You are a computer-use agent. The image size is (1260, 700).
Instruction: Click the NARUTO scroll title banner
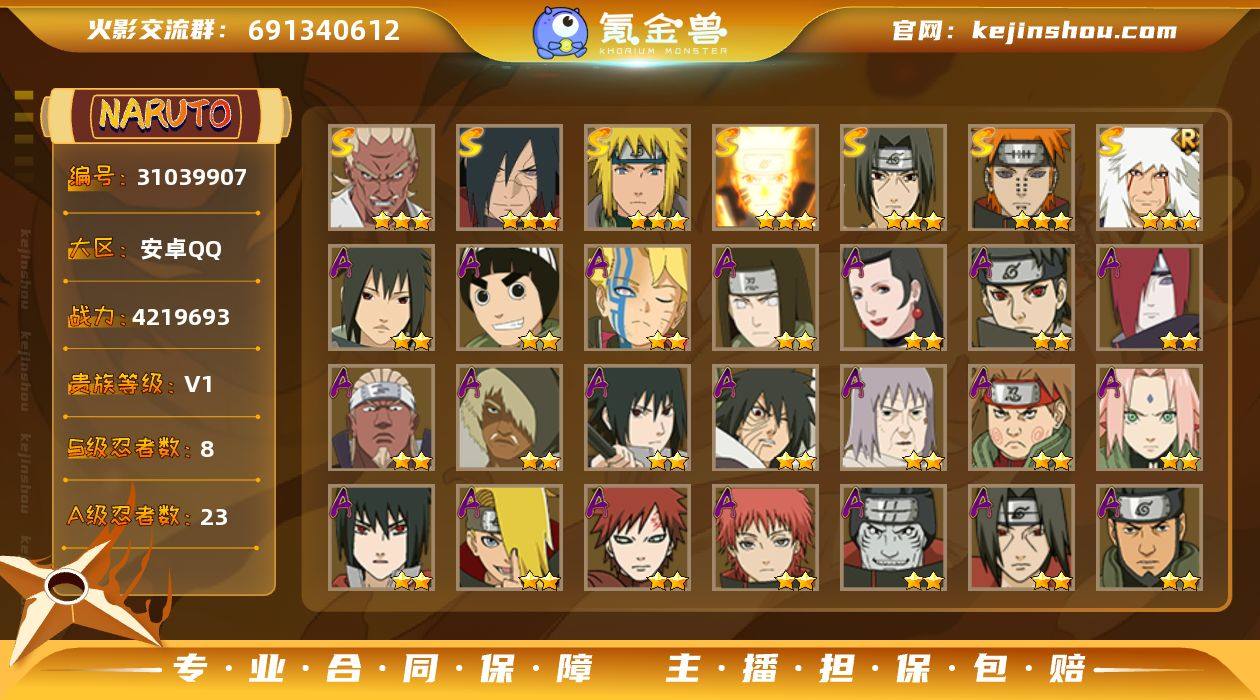coord(166,115)
